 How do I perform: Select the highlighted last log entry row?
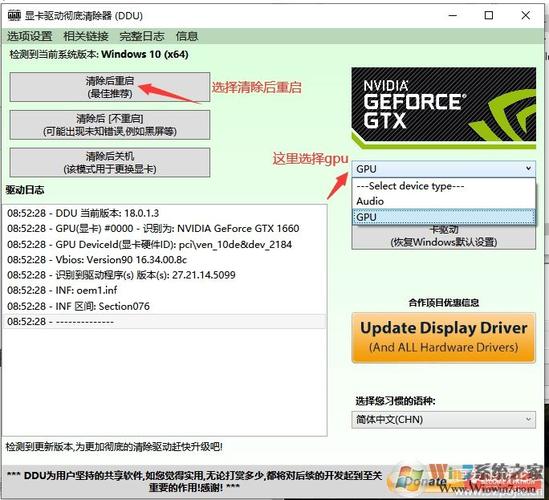(165, 321)
